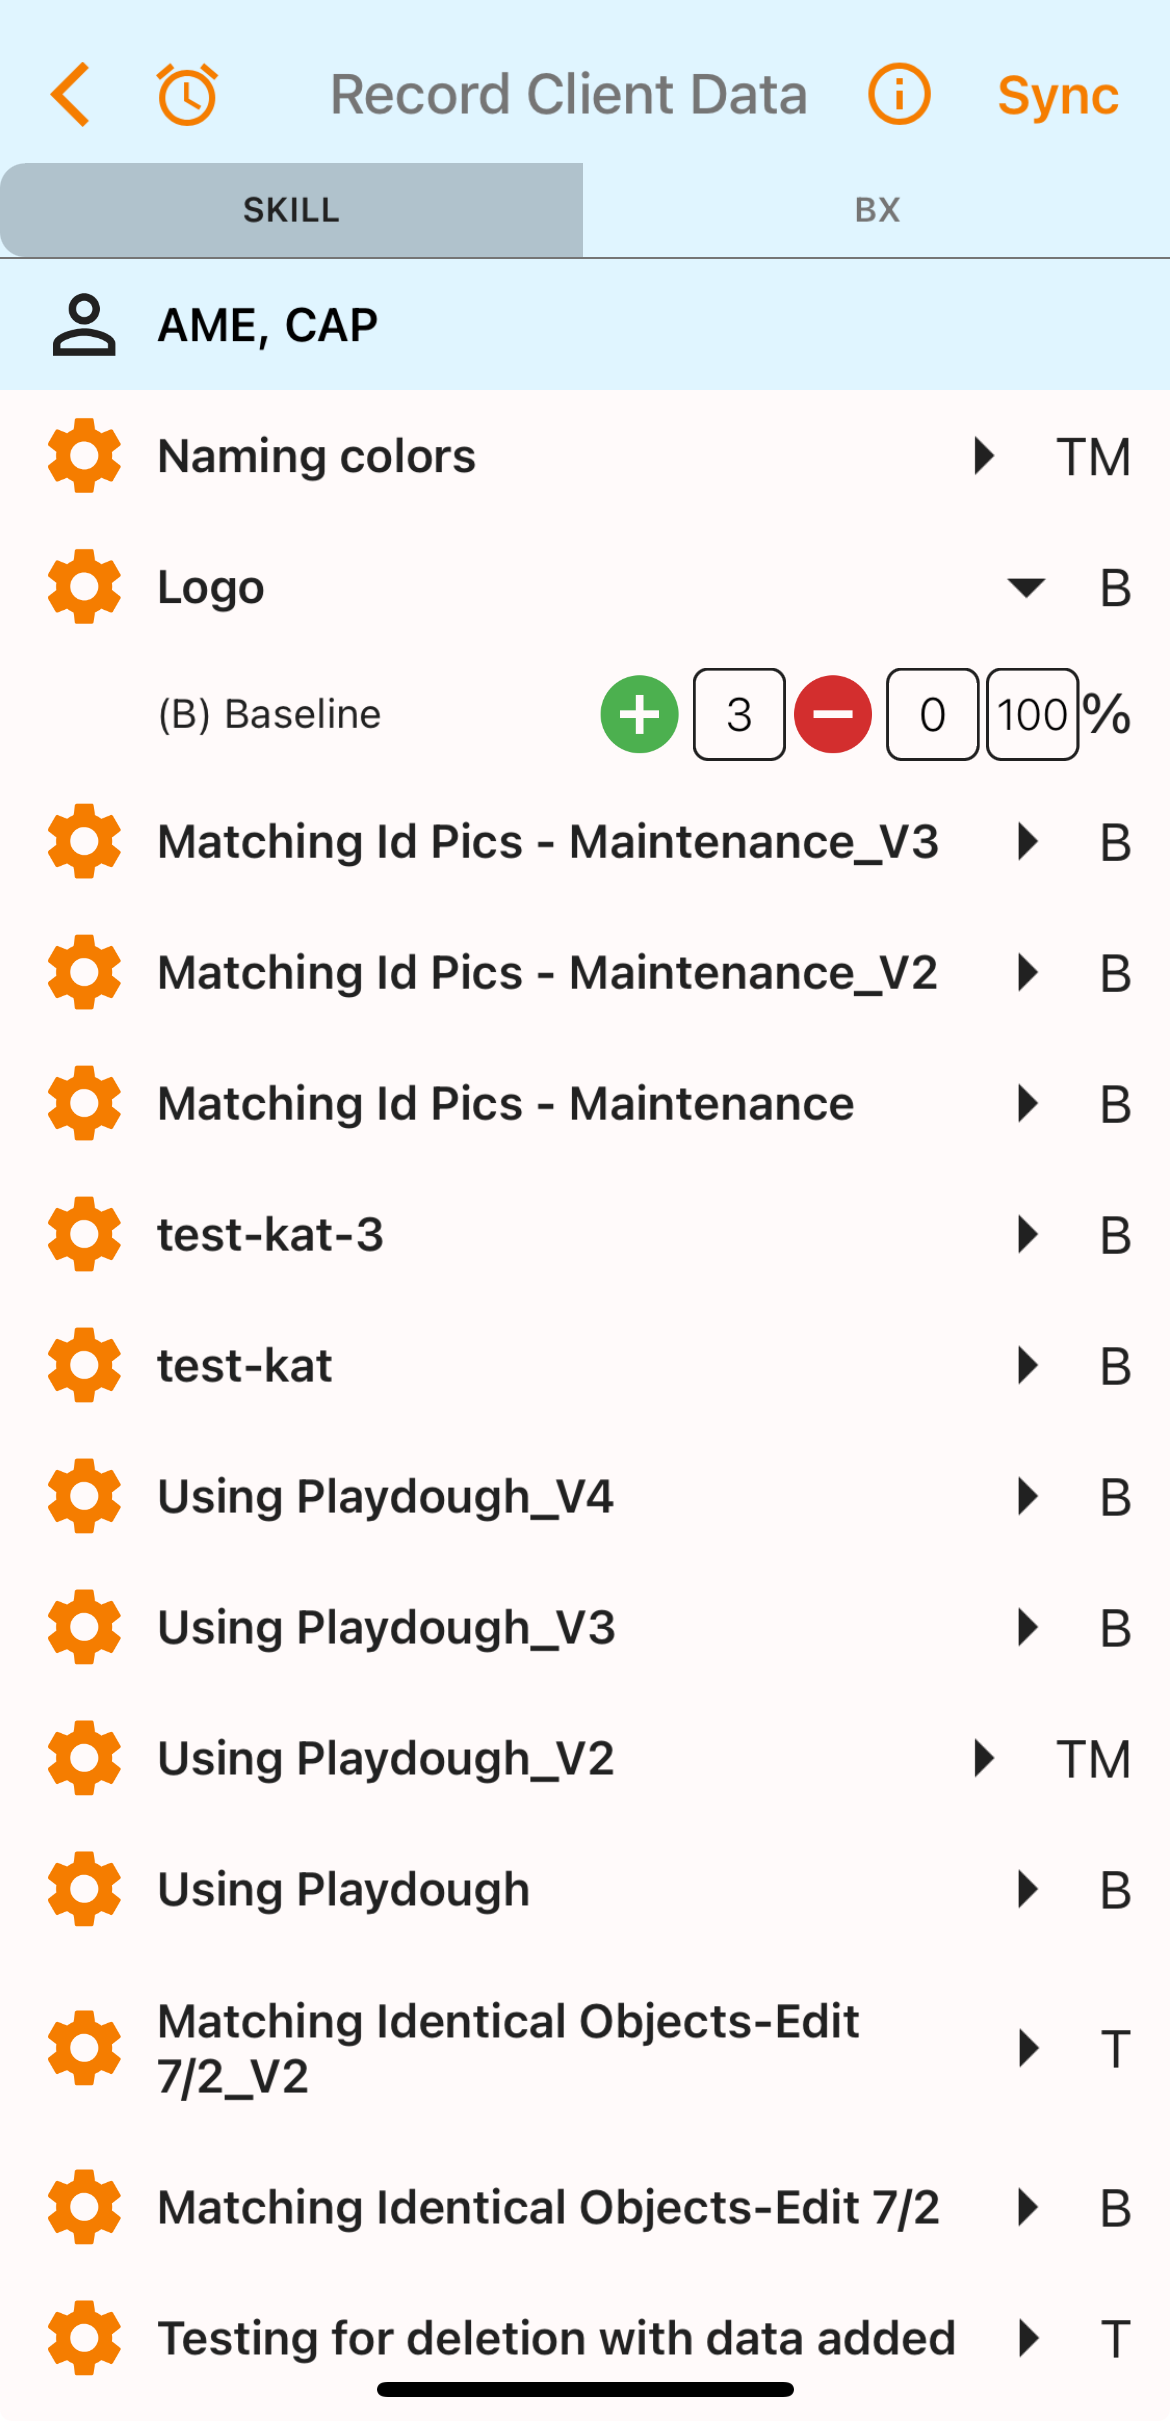The width and height of the screenshot is (1170, 2421).
Task: Click the incorrect count field showing 0
Action: coord(932,715)
